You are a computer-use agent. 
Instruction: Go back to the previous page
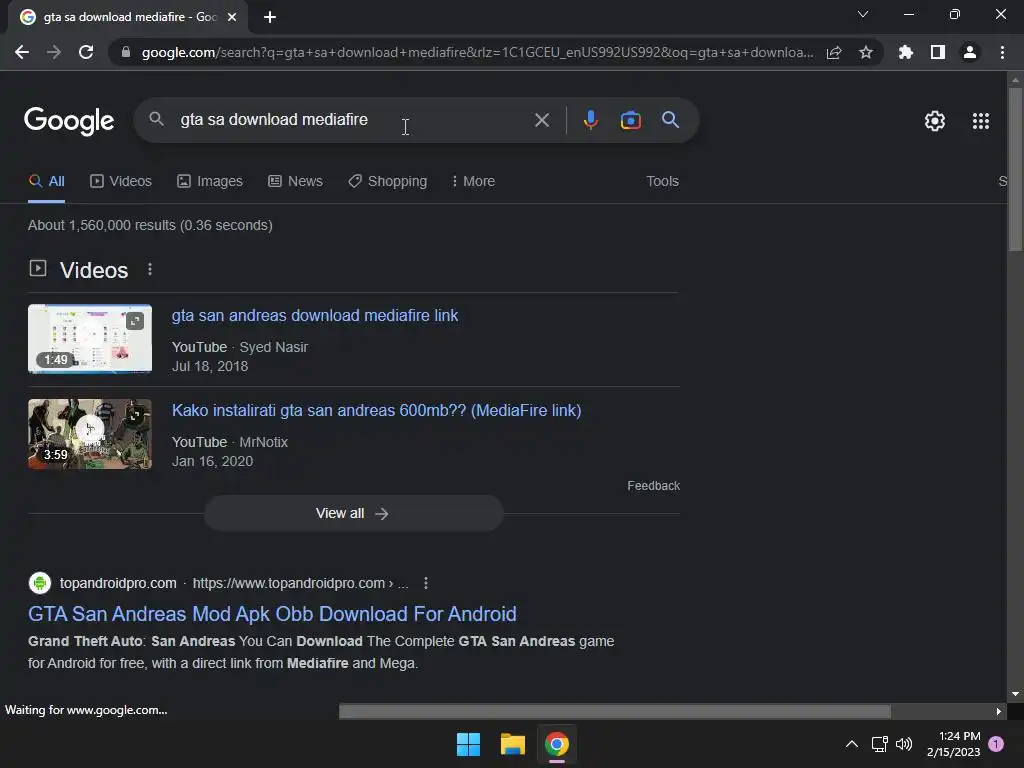(x=22, y=52)
